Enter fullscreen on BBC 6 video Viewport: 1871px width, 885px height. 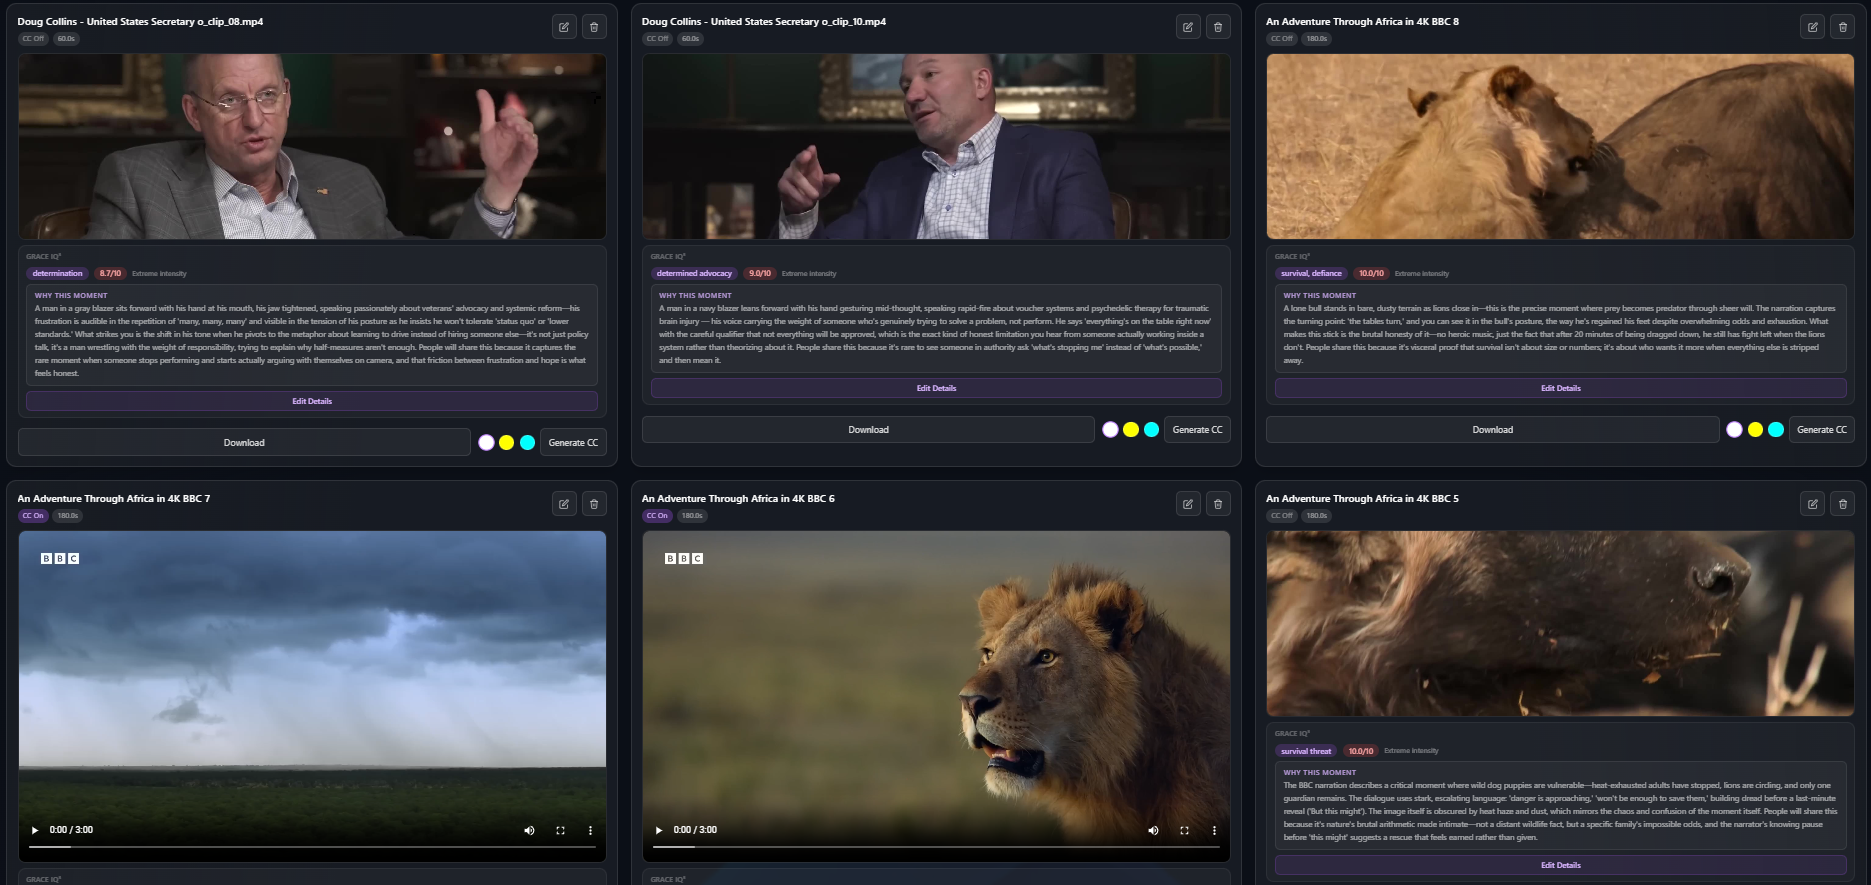(x=1184, y=830)
